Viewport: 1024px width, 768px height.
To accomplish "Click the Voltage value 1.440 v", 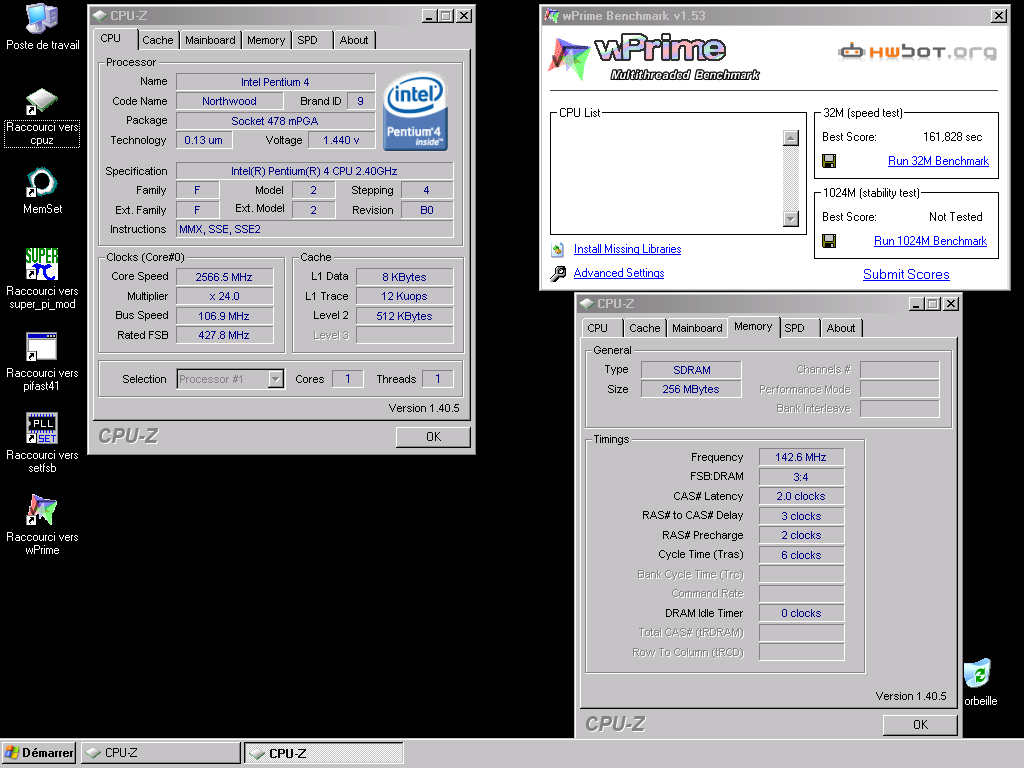I will coord(341,140).
